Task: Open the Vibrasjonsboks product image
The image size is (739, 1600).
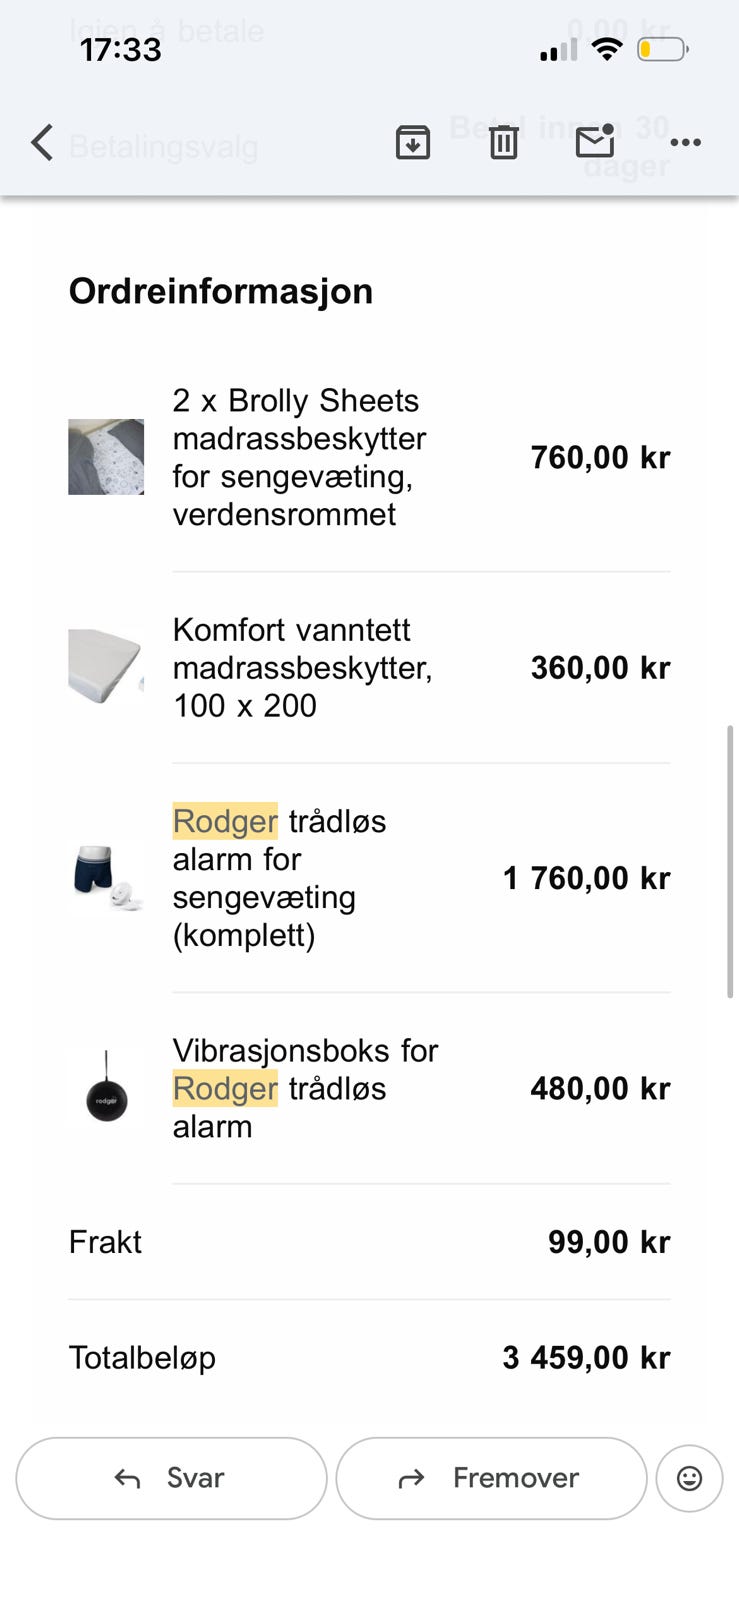Action: (x=106, y=1088)
